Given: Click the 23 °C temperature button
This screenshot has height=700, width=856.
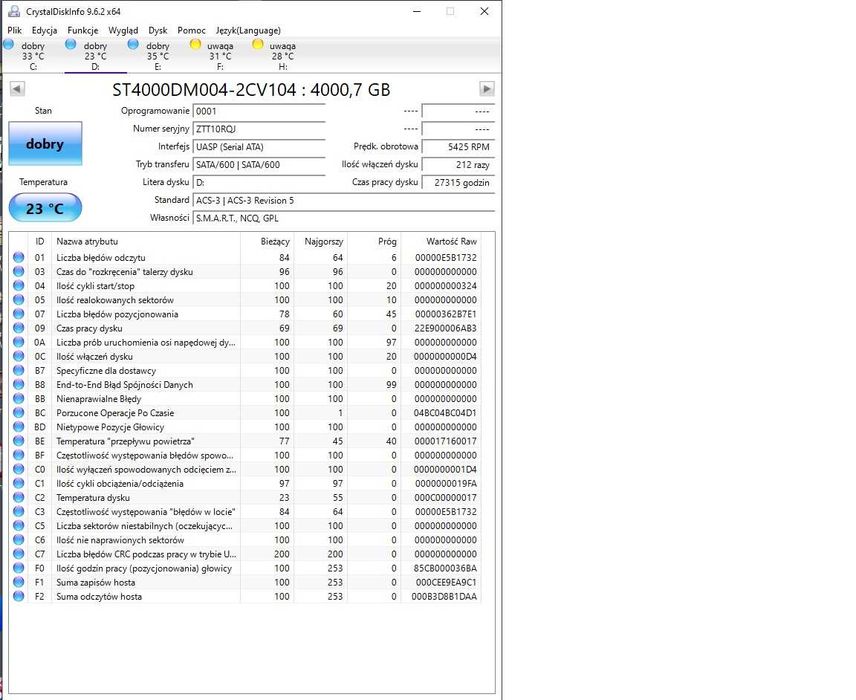Looking at the screenshot, I should 45,208.
